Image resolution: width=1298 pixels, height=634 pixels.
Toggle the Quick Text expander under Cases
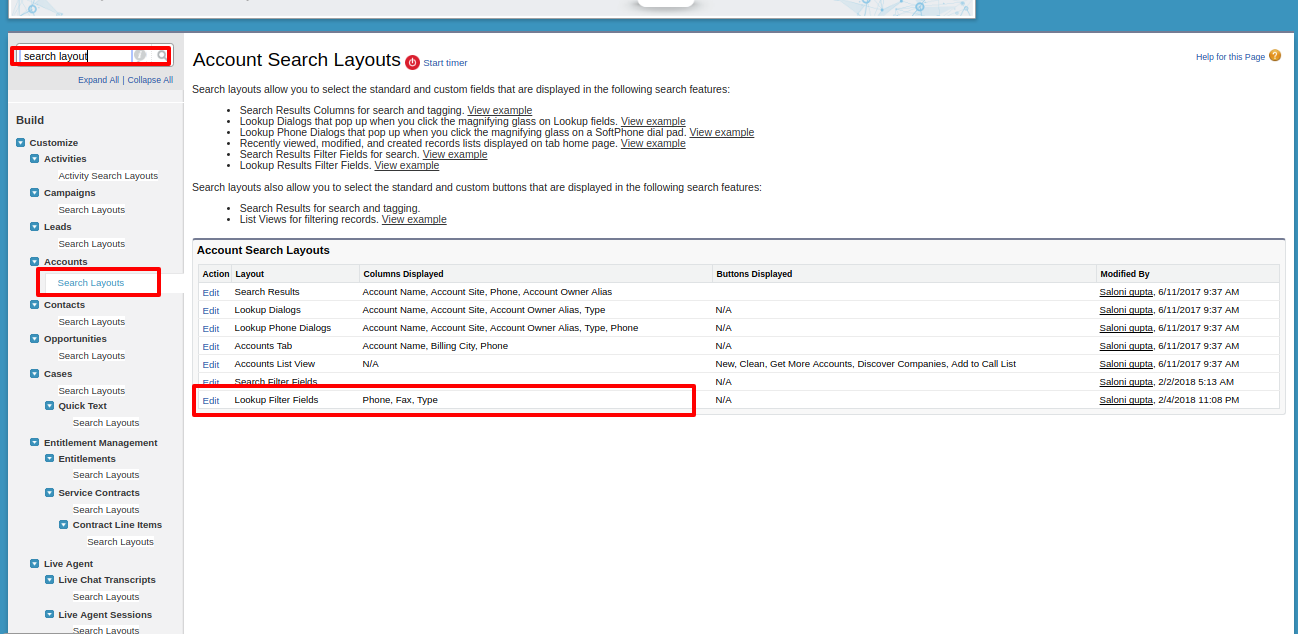(x=50, y=406)
